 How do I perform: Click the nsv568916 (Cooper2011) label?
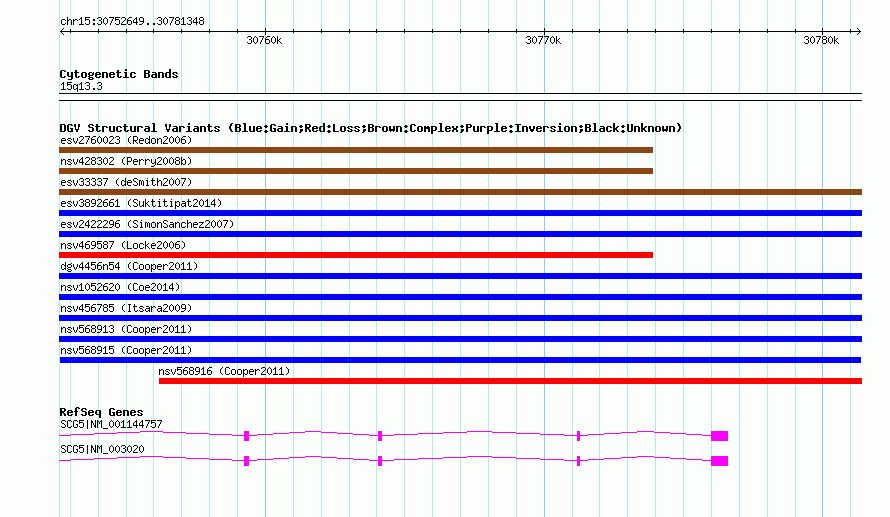(224, 371)
